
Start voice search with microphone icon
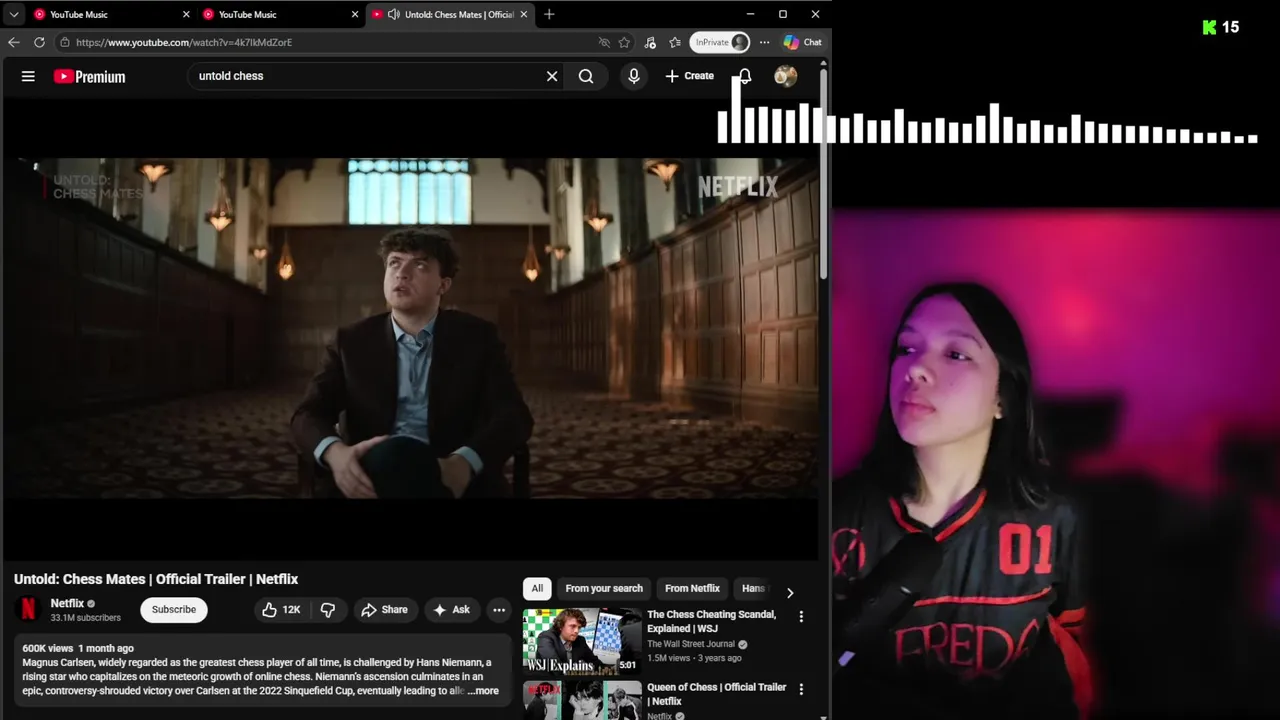634,76
